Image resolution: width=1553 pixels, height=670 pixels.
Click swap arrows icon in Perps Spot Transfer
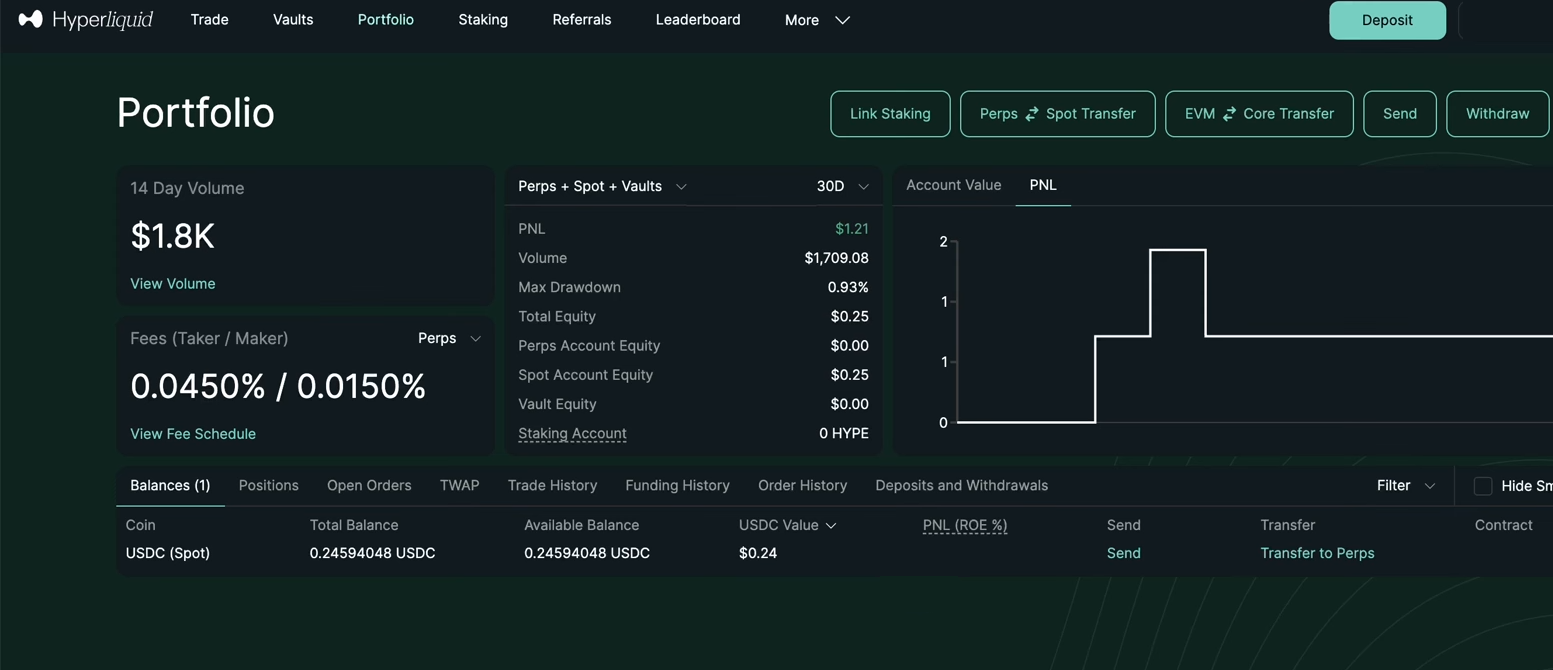point(1032,114)
